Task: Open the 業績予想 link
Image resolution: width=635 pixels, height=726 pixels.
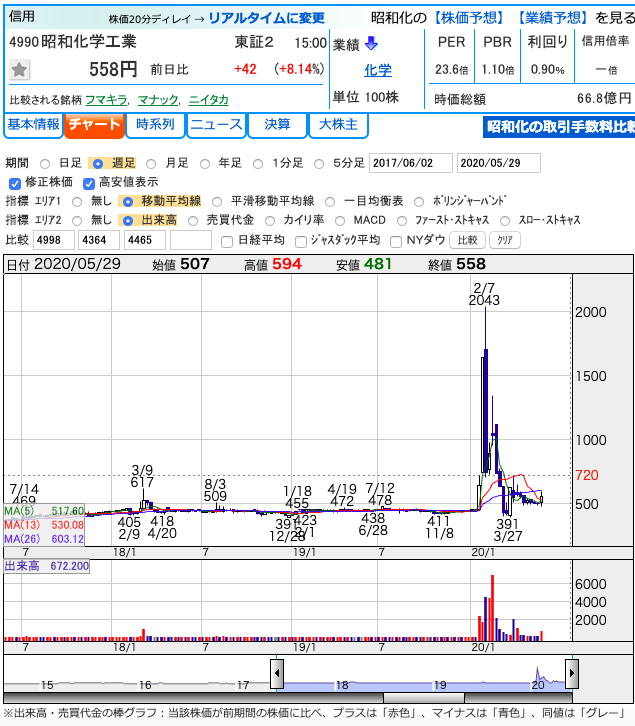Action: (553, 18)
